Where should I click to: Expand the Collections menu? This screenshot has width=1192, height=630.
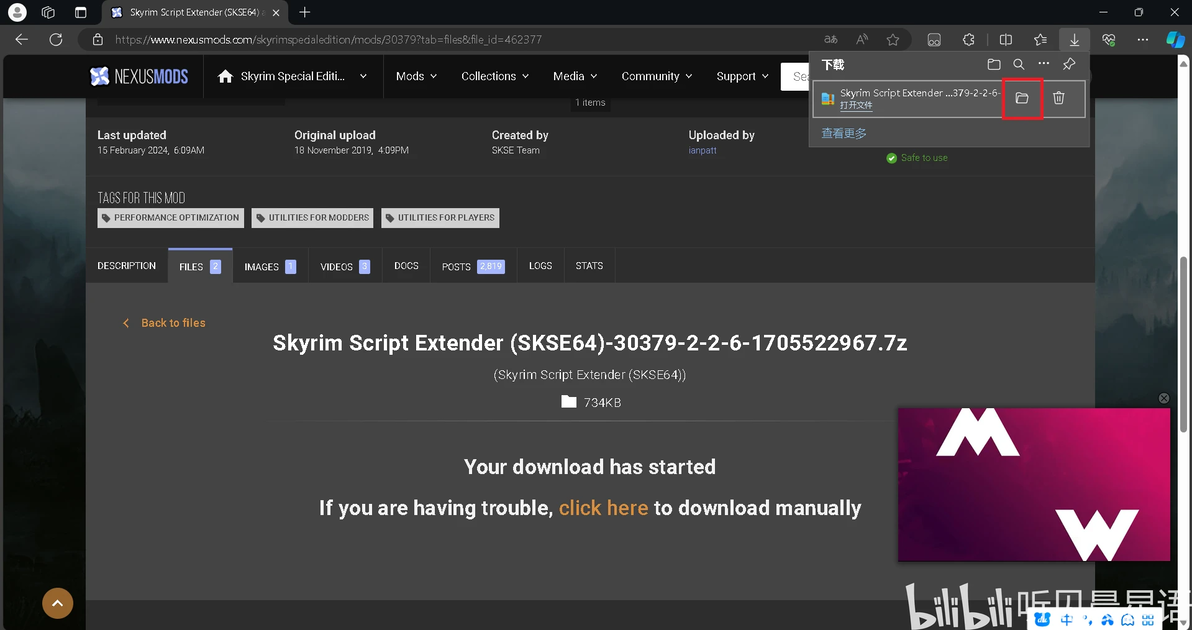coord(496,76)
